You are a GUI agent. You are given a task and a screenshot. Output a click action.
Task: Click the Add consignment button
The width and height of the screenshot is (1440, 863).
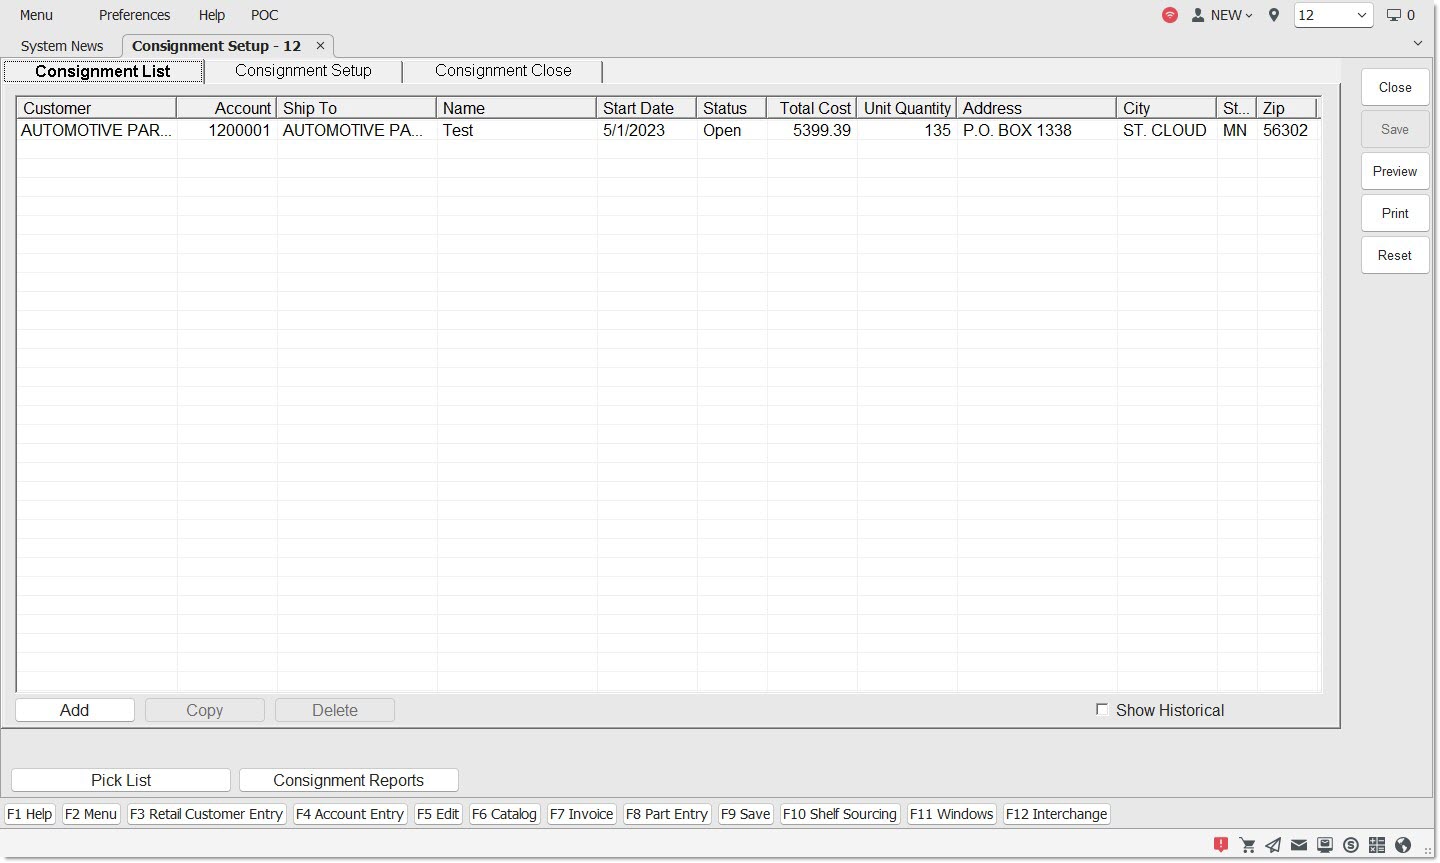coord(75,710)
